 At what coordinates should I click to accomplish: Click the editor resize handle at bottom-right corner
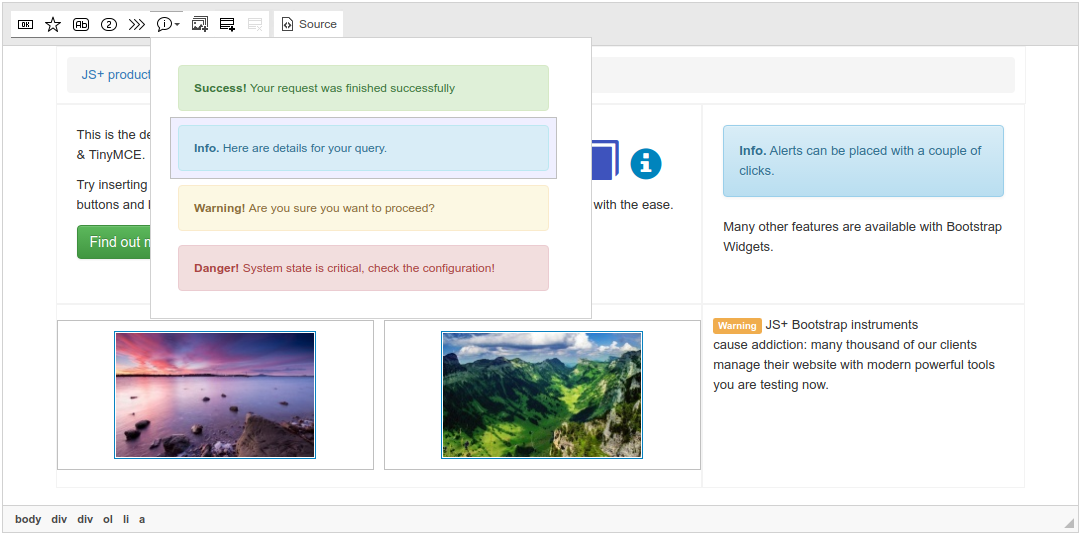point(1068,522)
